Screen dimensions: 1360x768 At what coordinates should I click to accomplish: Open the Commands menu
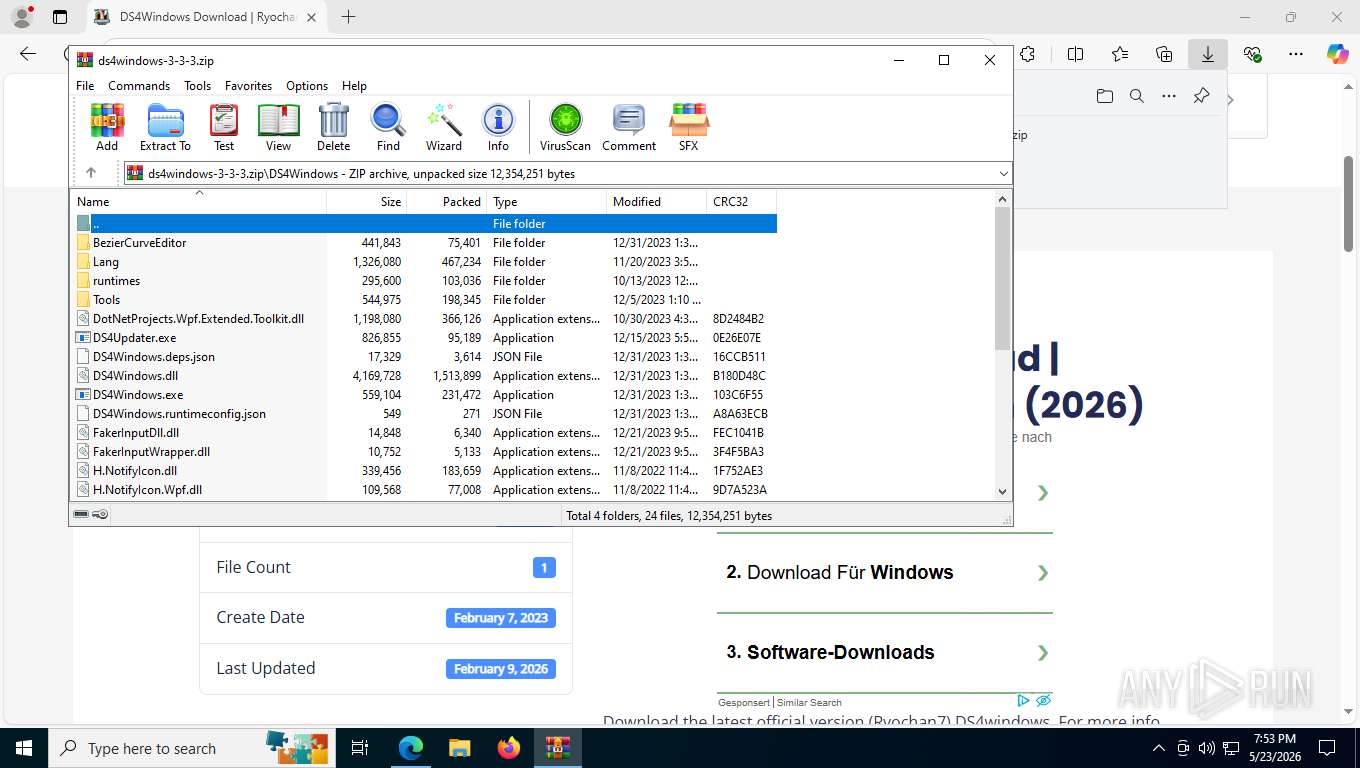139,86
